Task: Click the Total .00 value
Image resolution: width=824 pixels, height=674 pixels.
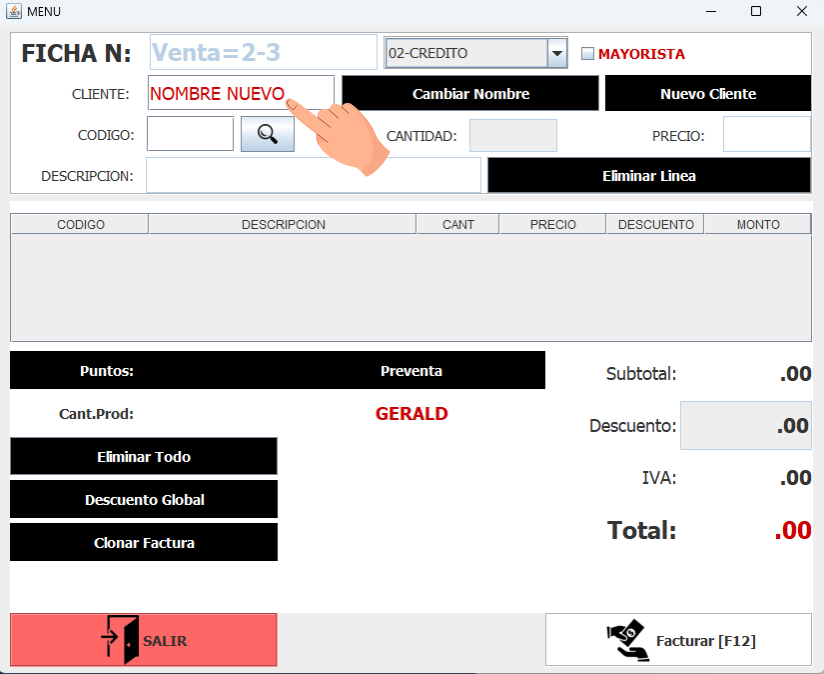Action: [793, 531]
